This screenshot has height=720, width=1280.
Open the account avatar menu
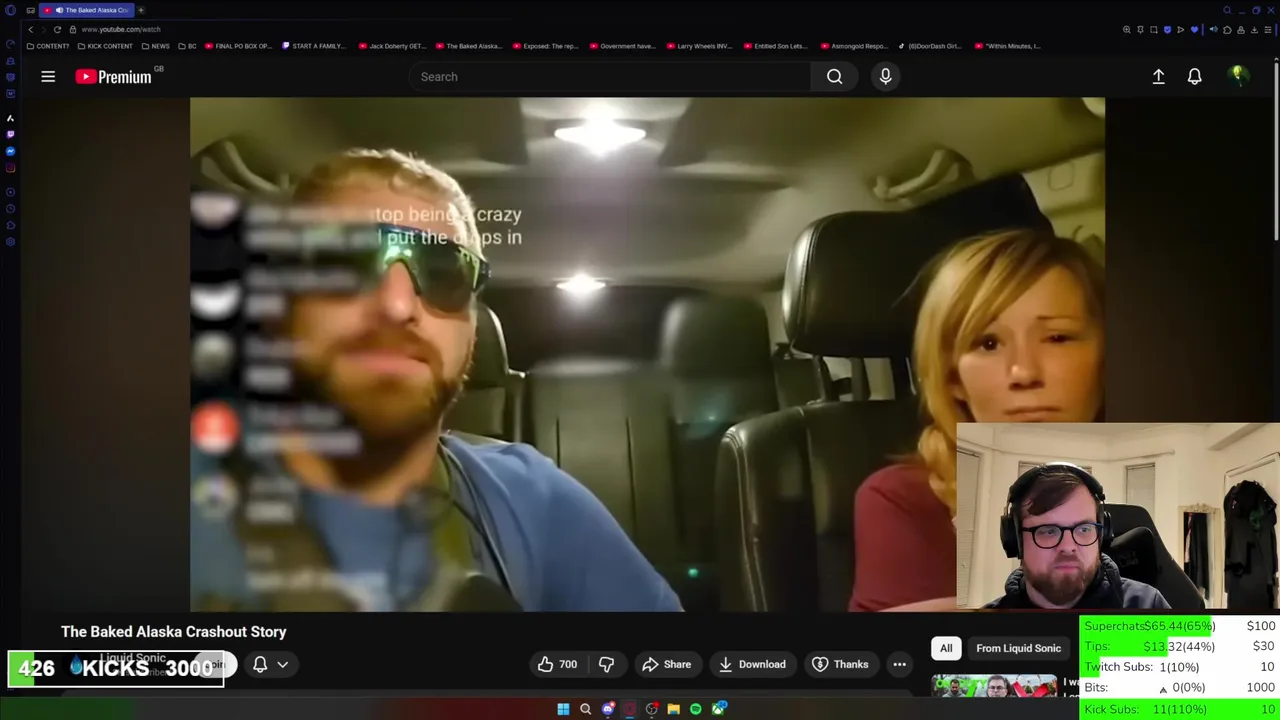1238,76
